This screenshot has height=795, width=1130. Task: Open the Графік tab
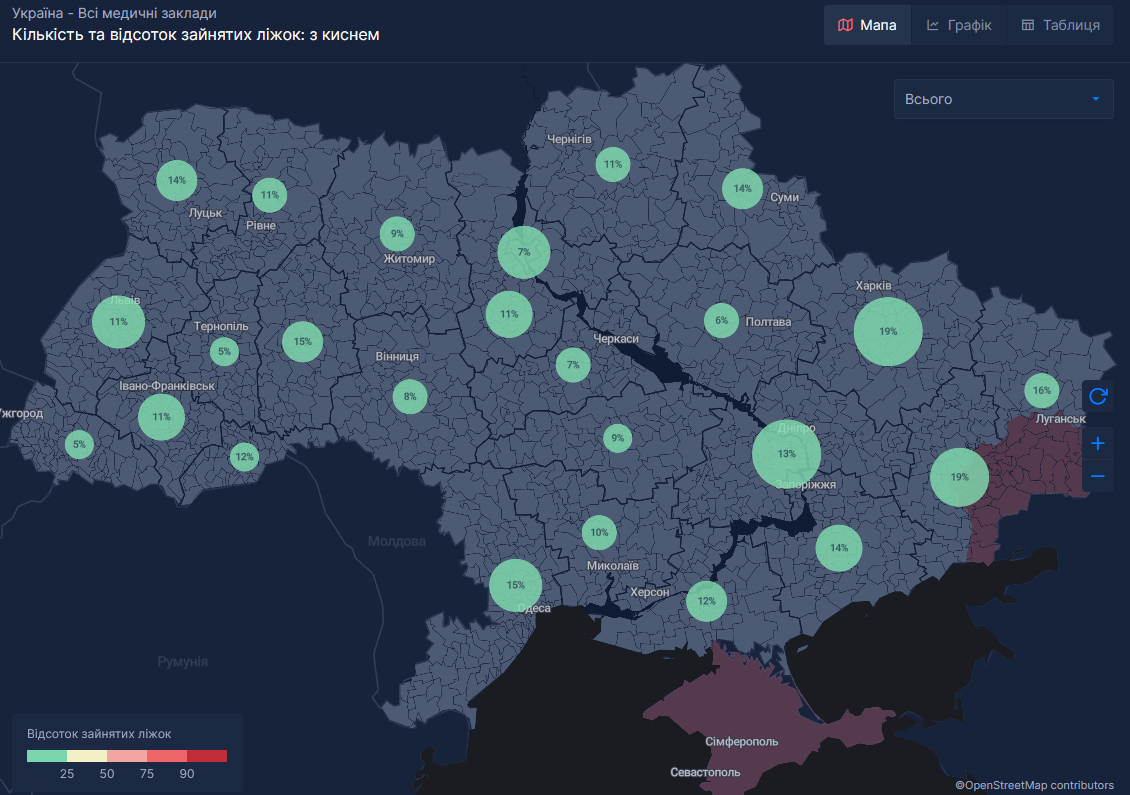958,25
